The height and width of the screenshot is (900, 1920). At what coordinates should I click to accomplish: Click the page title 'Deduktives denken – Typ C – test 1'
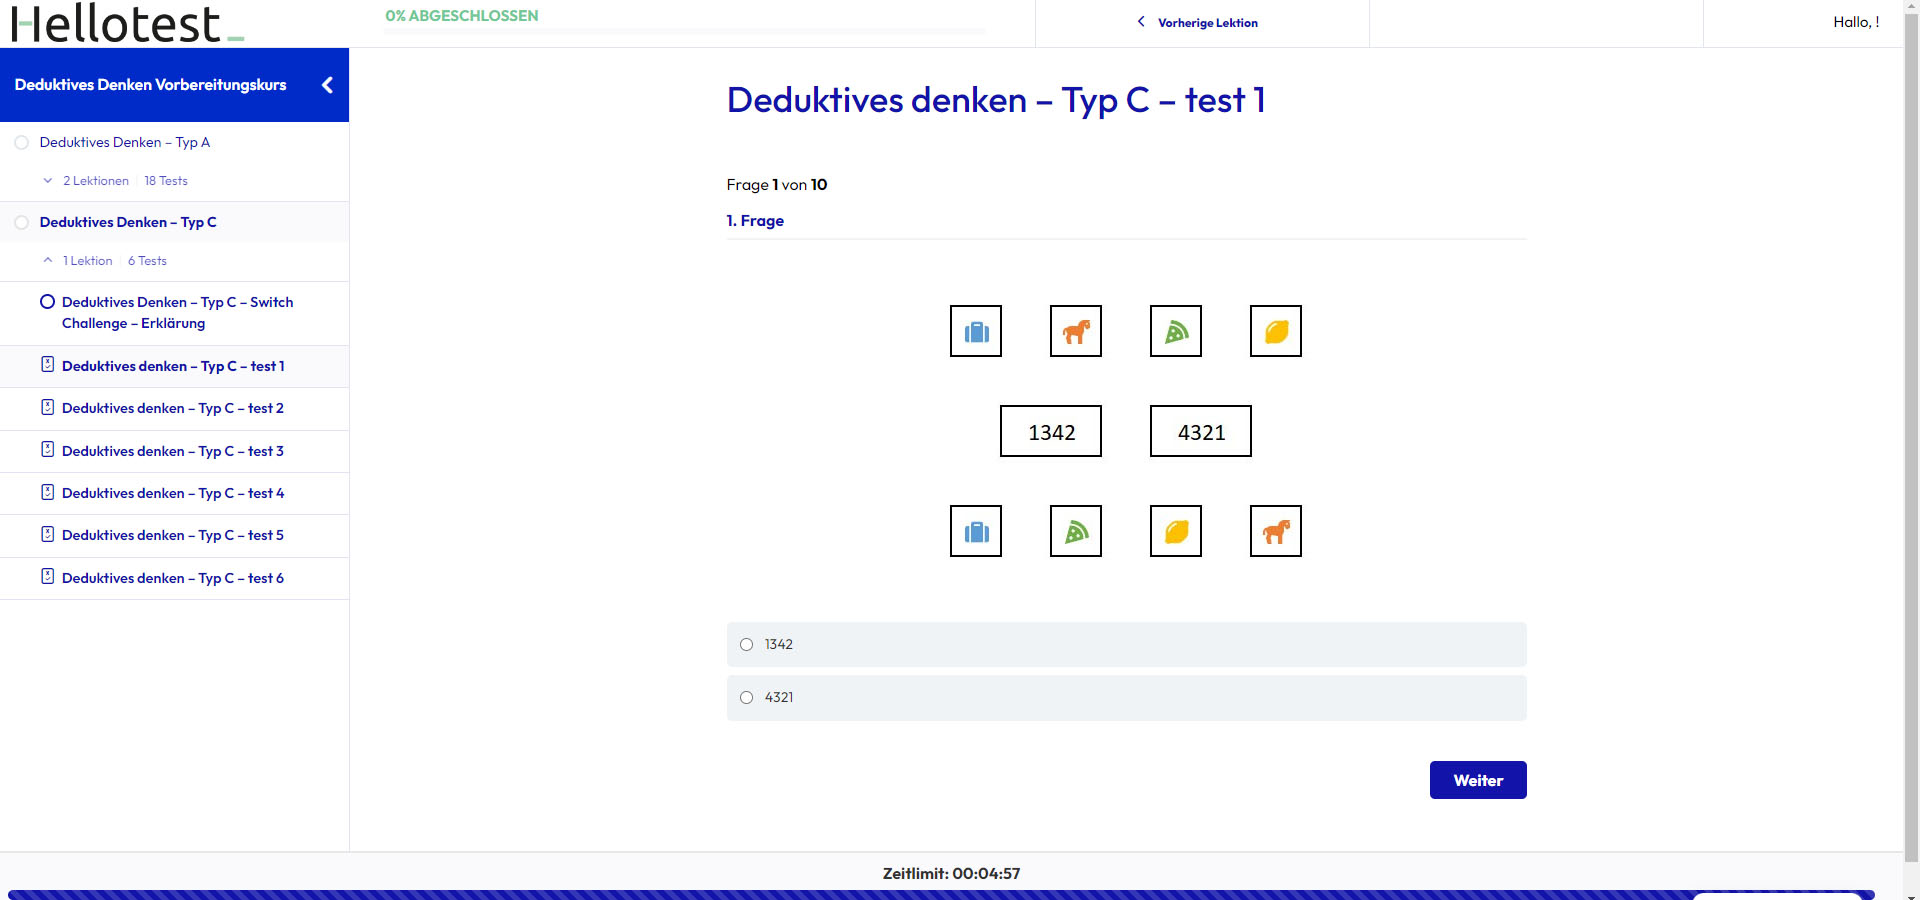point(996,100)
